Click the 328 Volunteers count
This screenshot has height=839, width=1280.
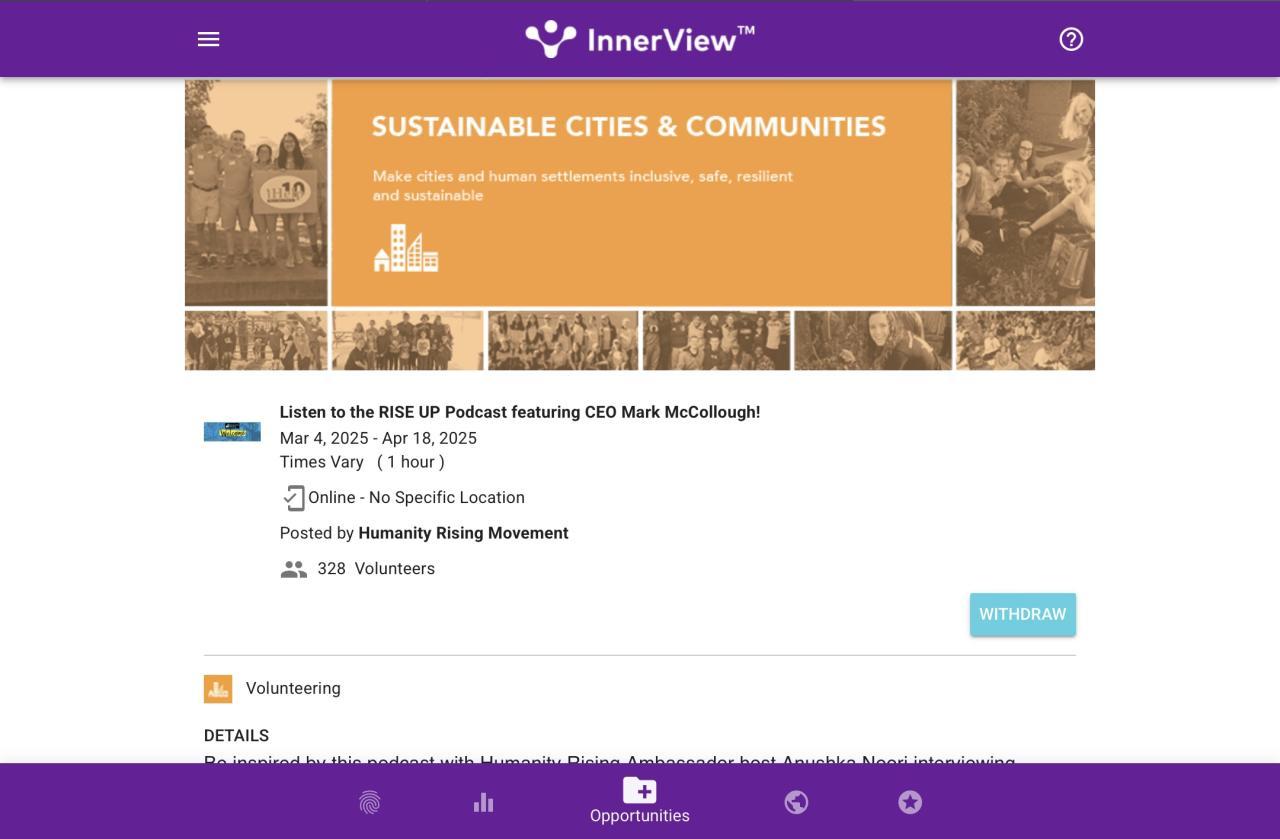[376, 569]
